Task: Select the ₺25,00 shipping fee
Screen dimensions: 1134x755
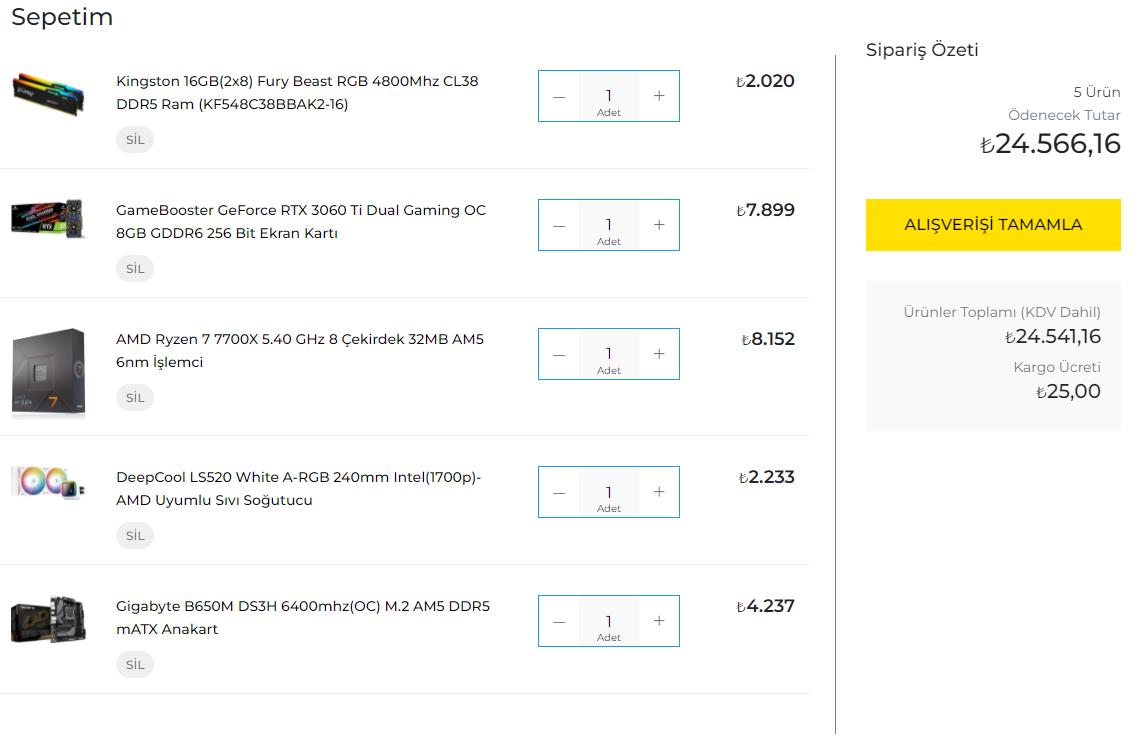Action: (x=1068, y=391)
